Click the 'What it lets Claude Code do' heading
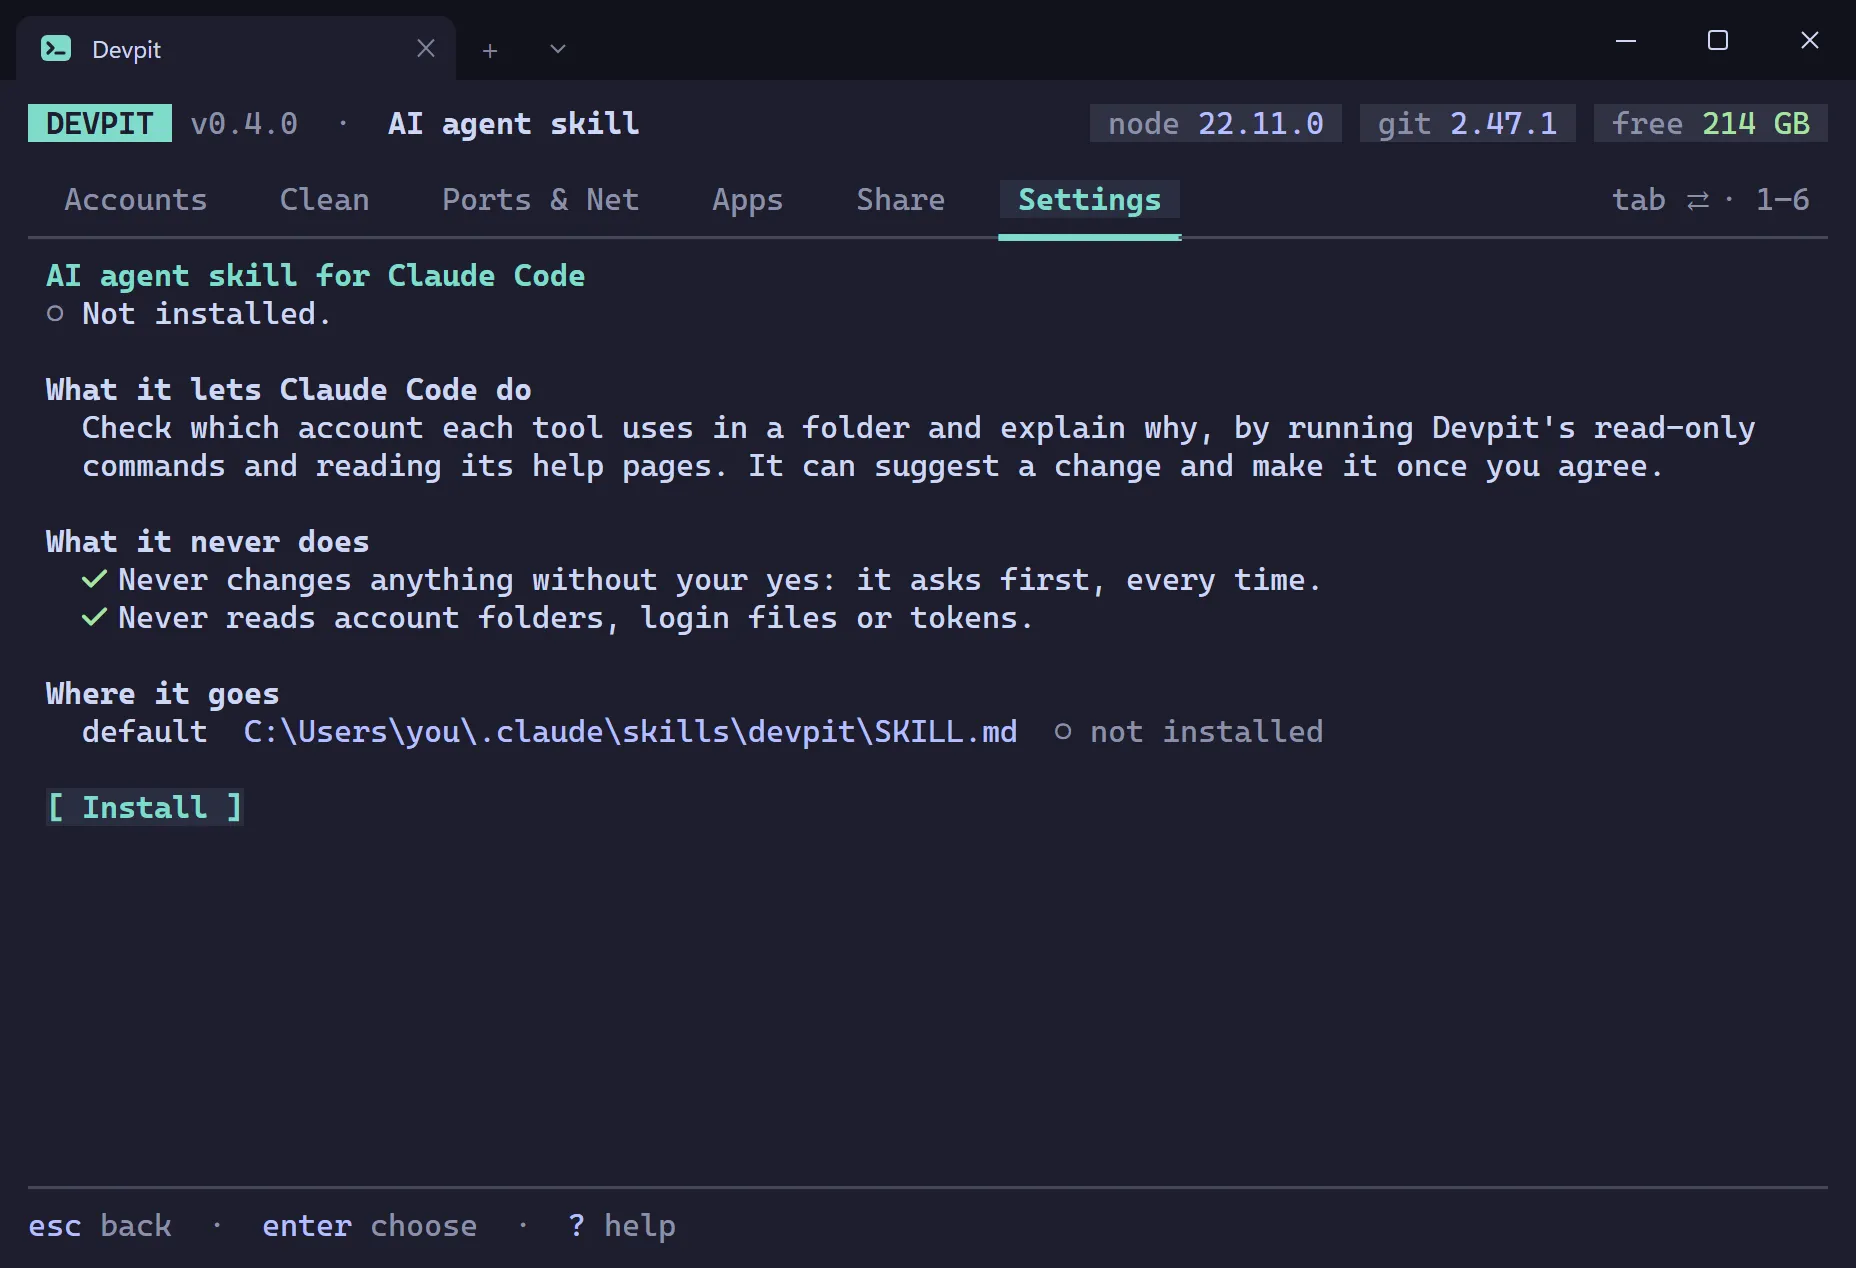Image resolution: width=1856 pixels, height=1268 pixels. 289,390
